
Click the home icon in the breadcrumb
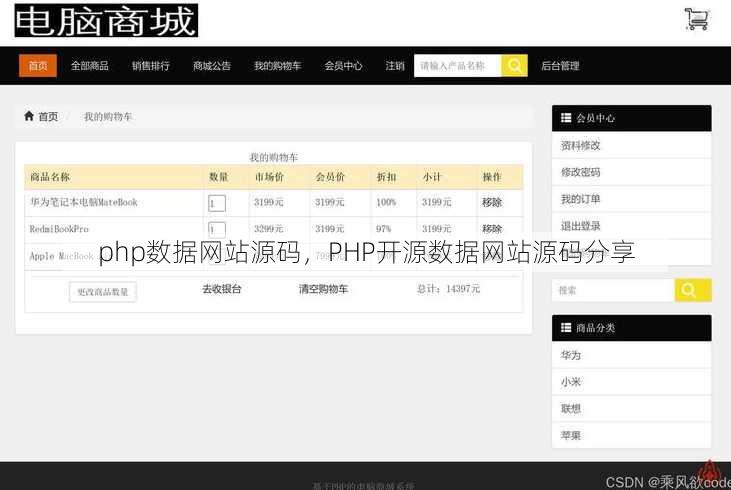point(29,116)
